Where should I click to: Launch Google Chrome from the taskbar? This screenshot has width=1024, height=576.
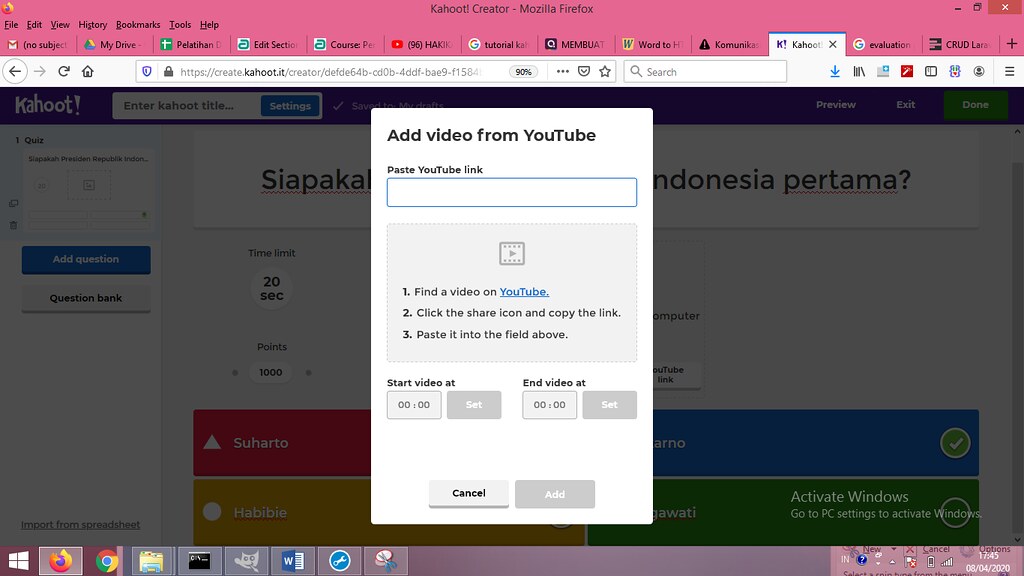point(107,561)
